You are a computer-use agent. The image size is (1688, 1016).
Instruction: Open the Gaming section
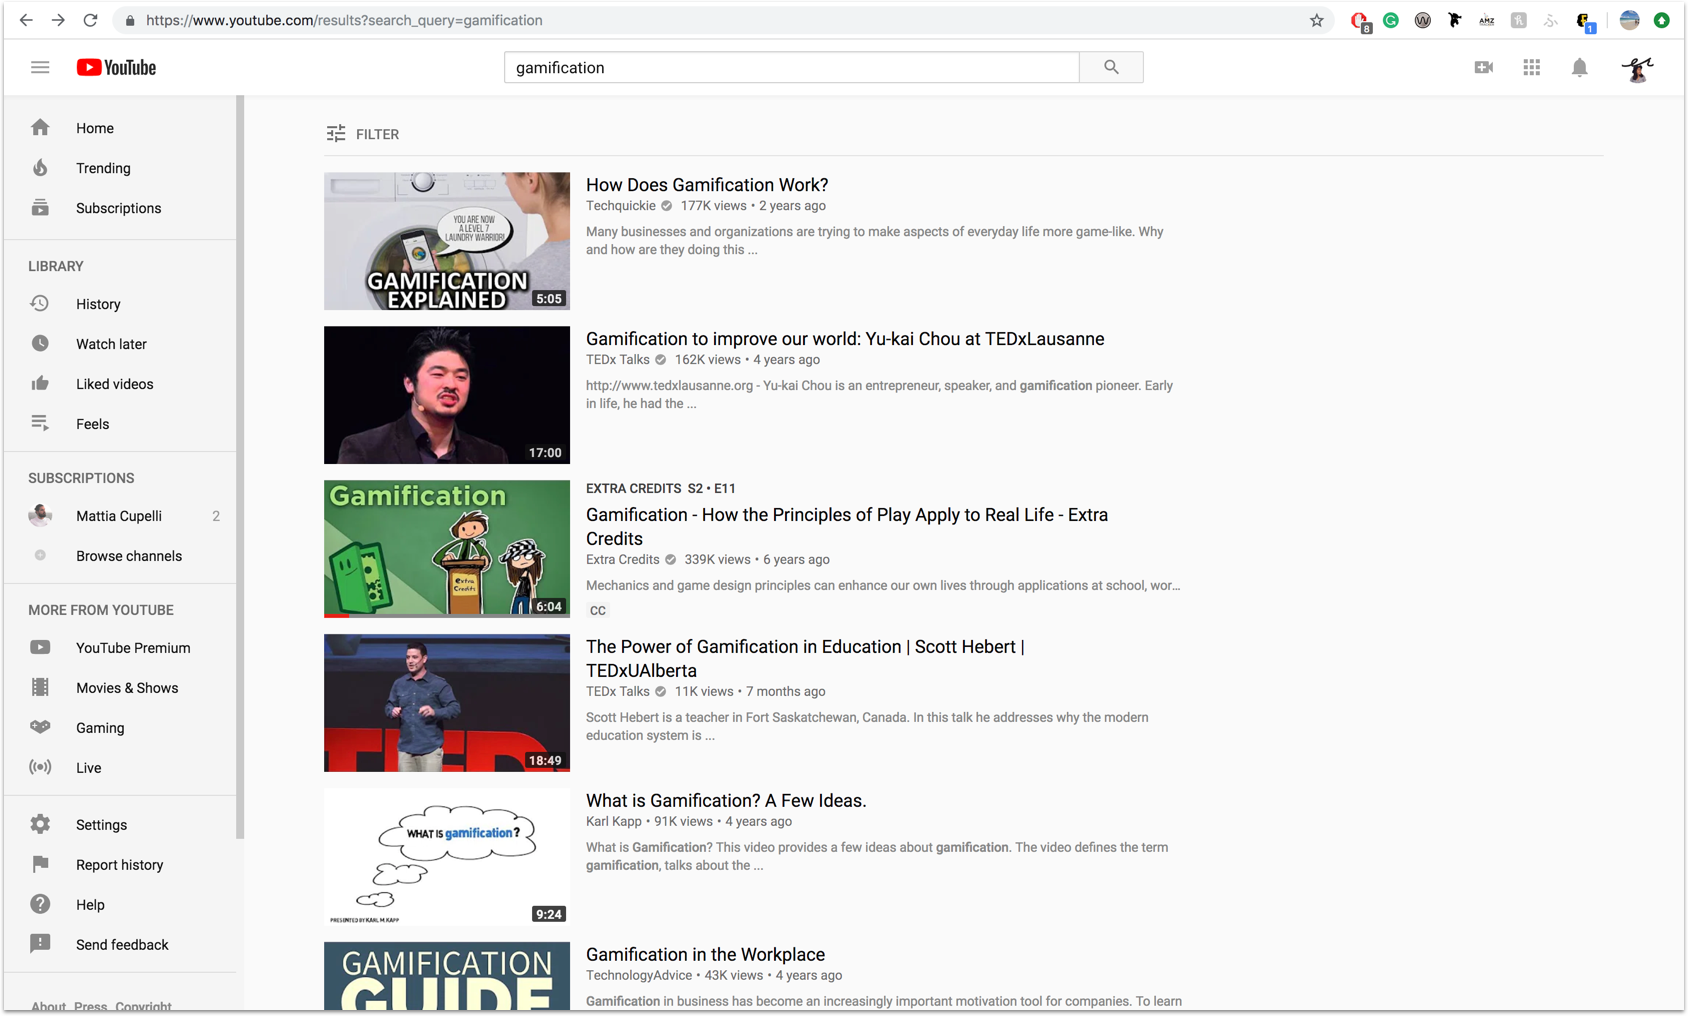click(x=120, y=728)
